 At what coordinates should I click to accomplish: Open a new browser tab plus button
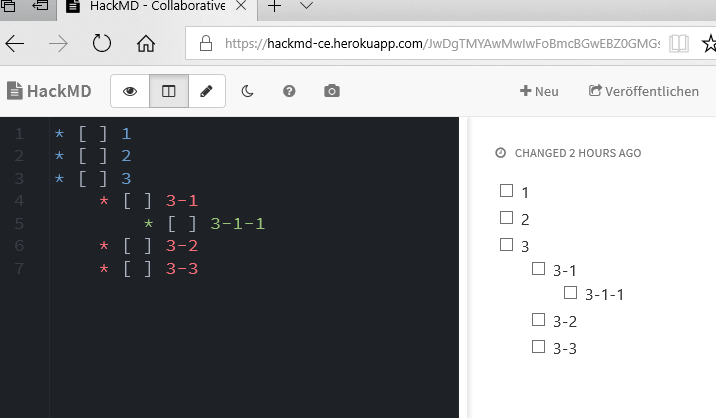pos(274,6)
